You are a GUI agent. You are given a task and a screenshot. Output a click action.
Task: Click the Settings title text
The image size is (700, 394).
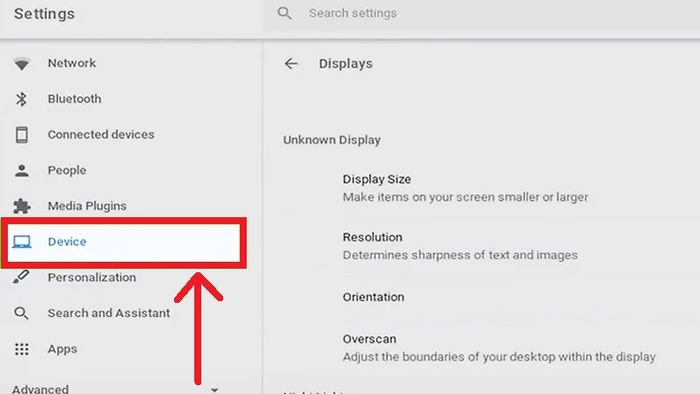pyautogui.click(x=44, y=14)
